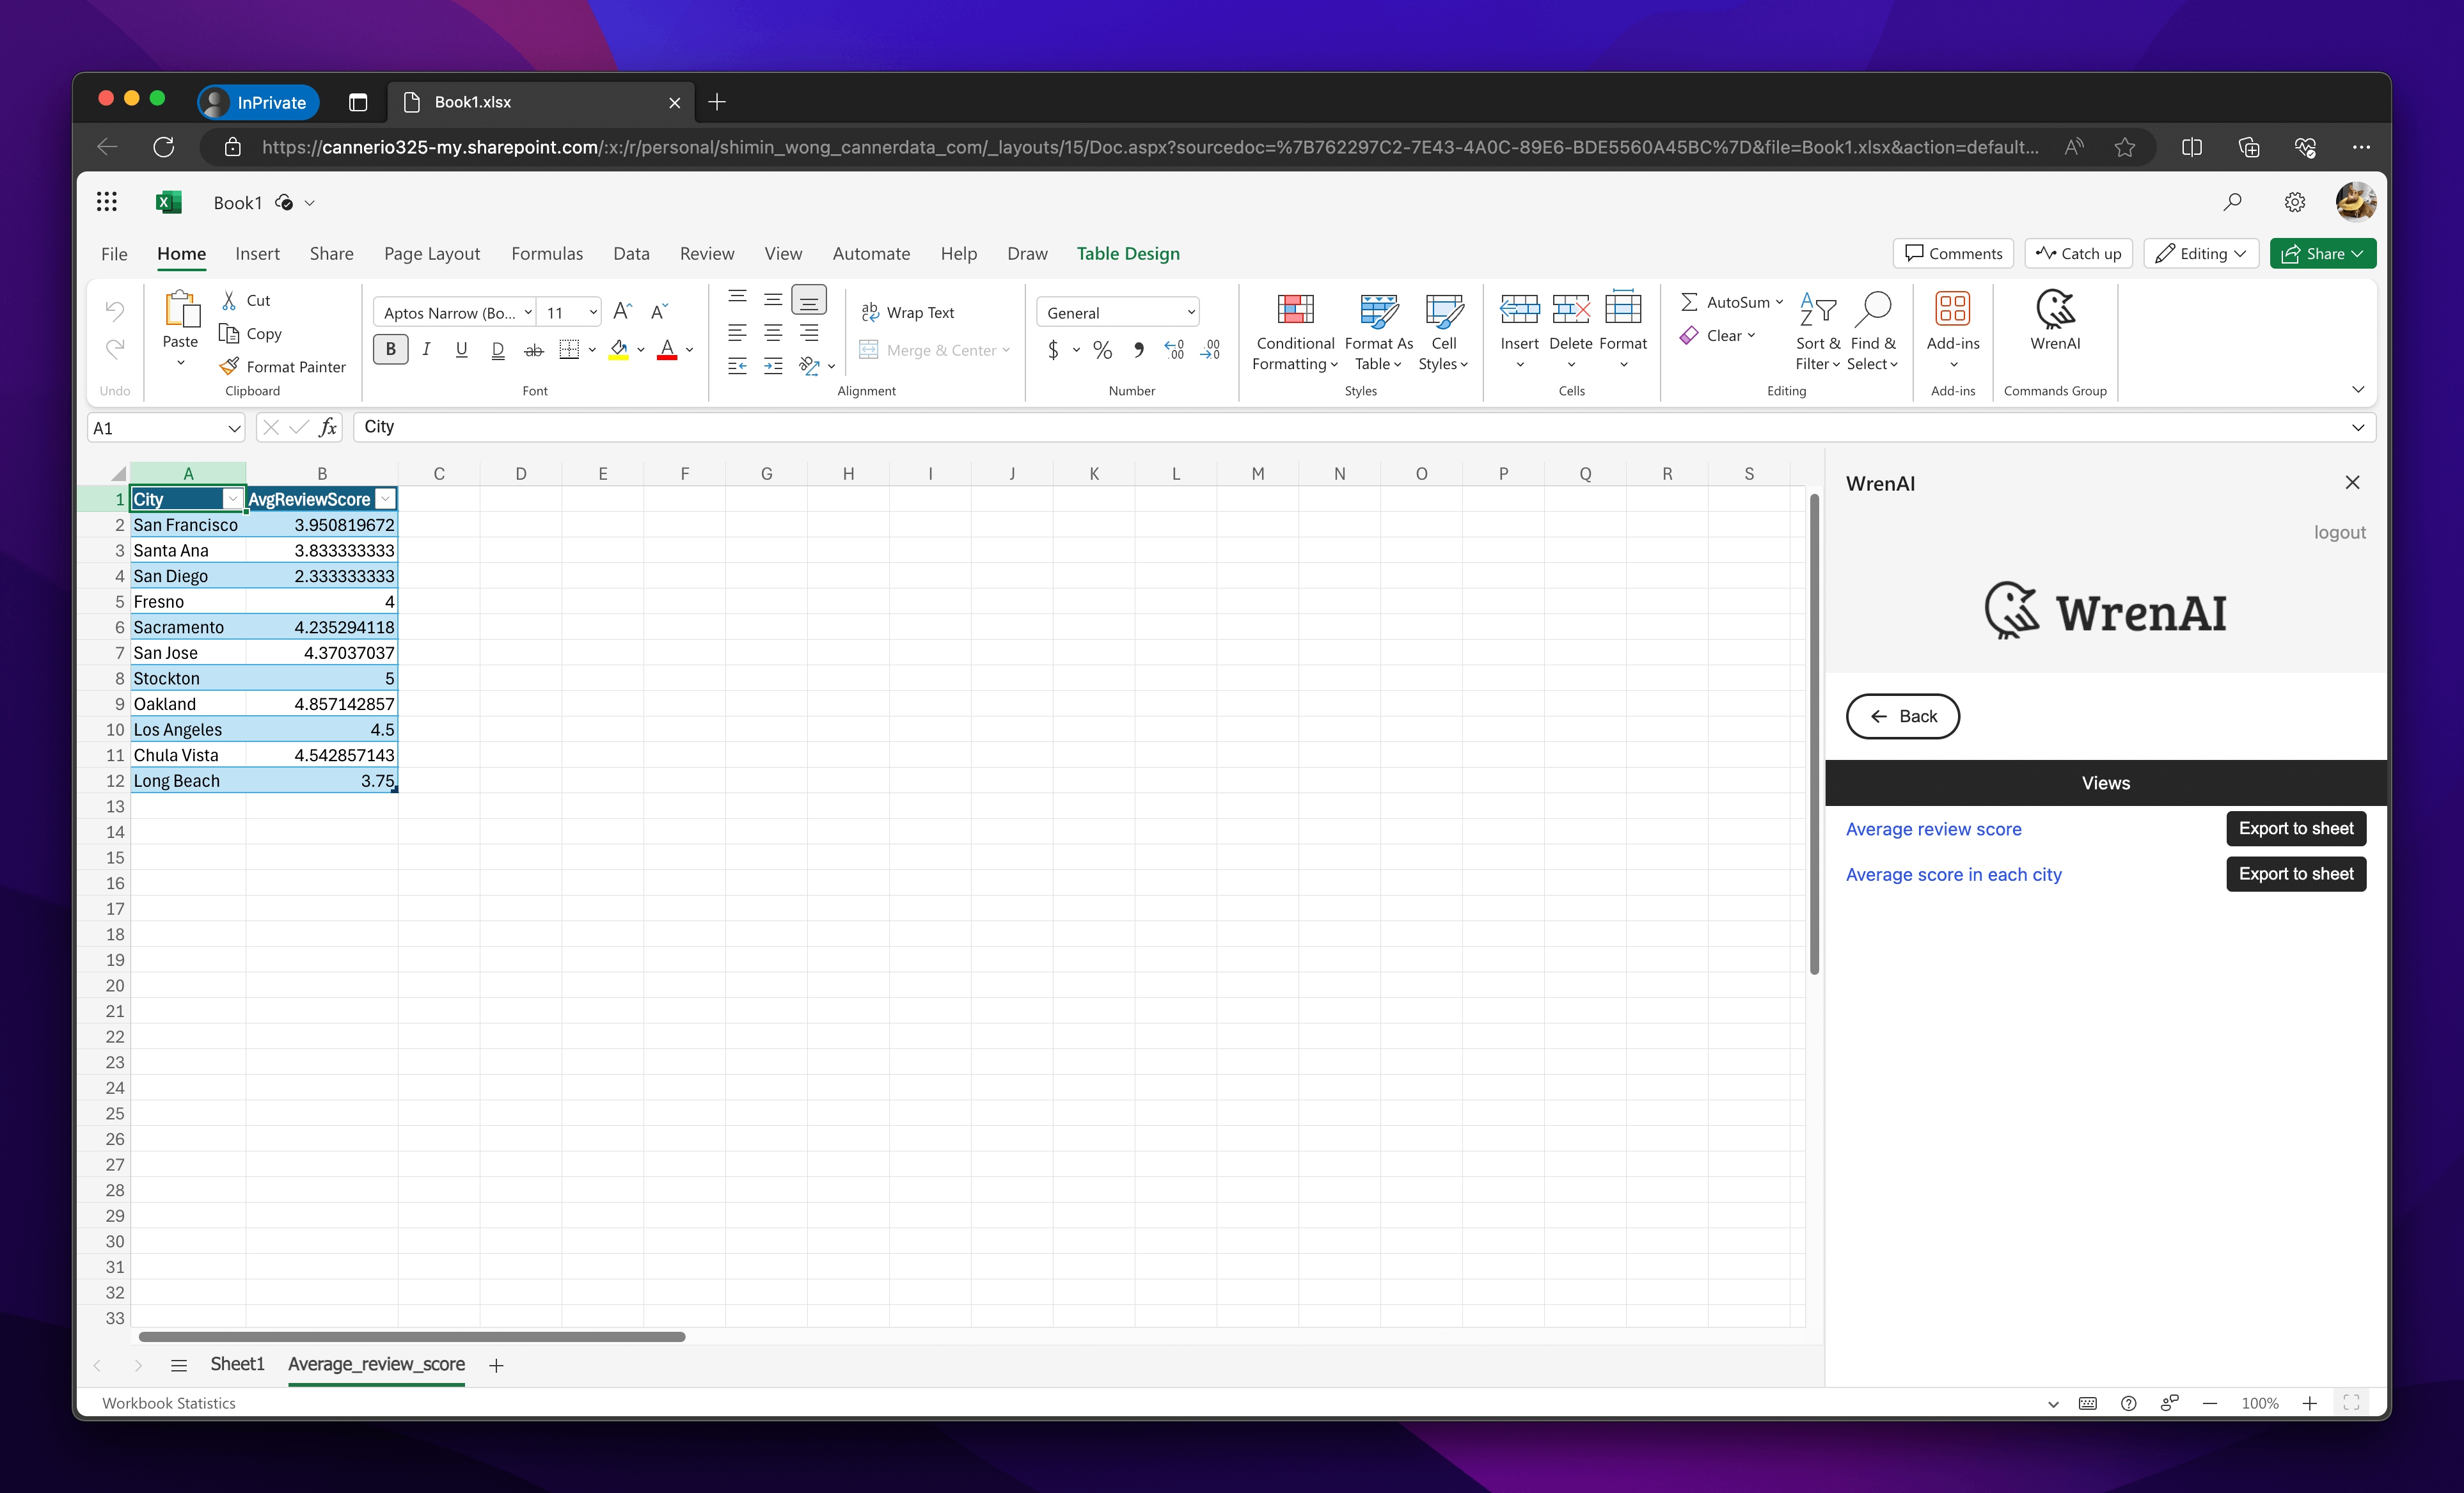Close the WrenAI side panel
The height and width of the screenshot is (1493, 2464).
coord(2352,483)
